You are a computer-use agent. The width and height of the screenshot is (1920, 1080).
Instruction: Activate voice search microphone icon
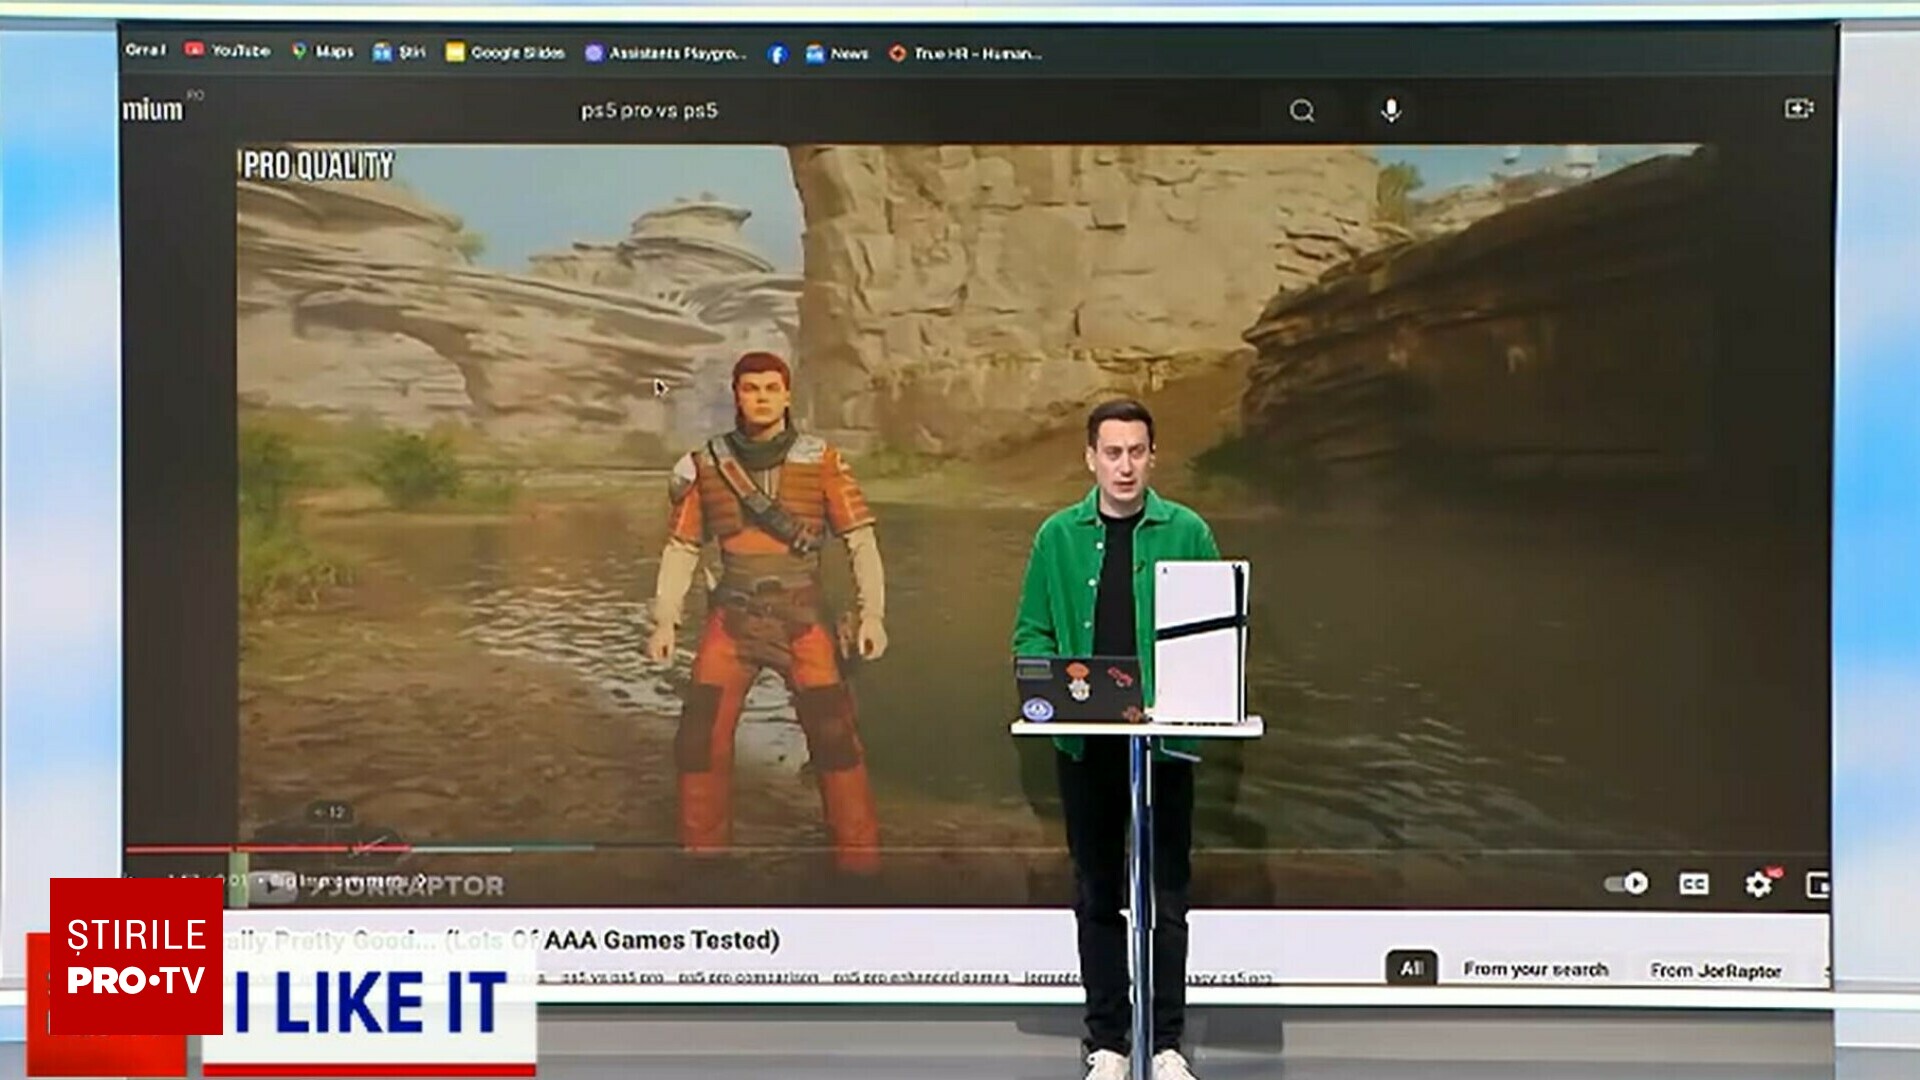tap(1390, 111)
